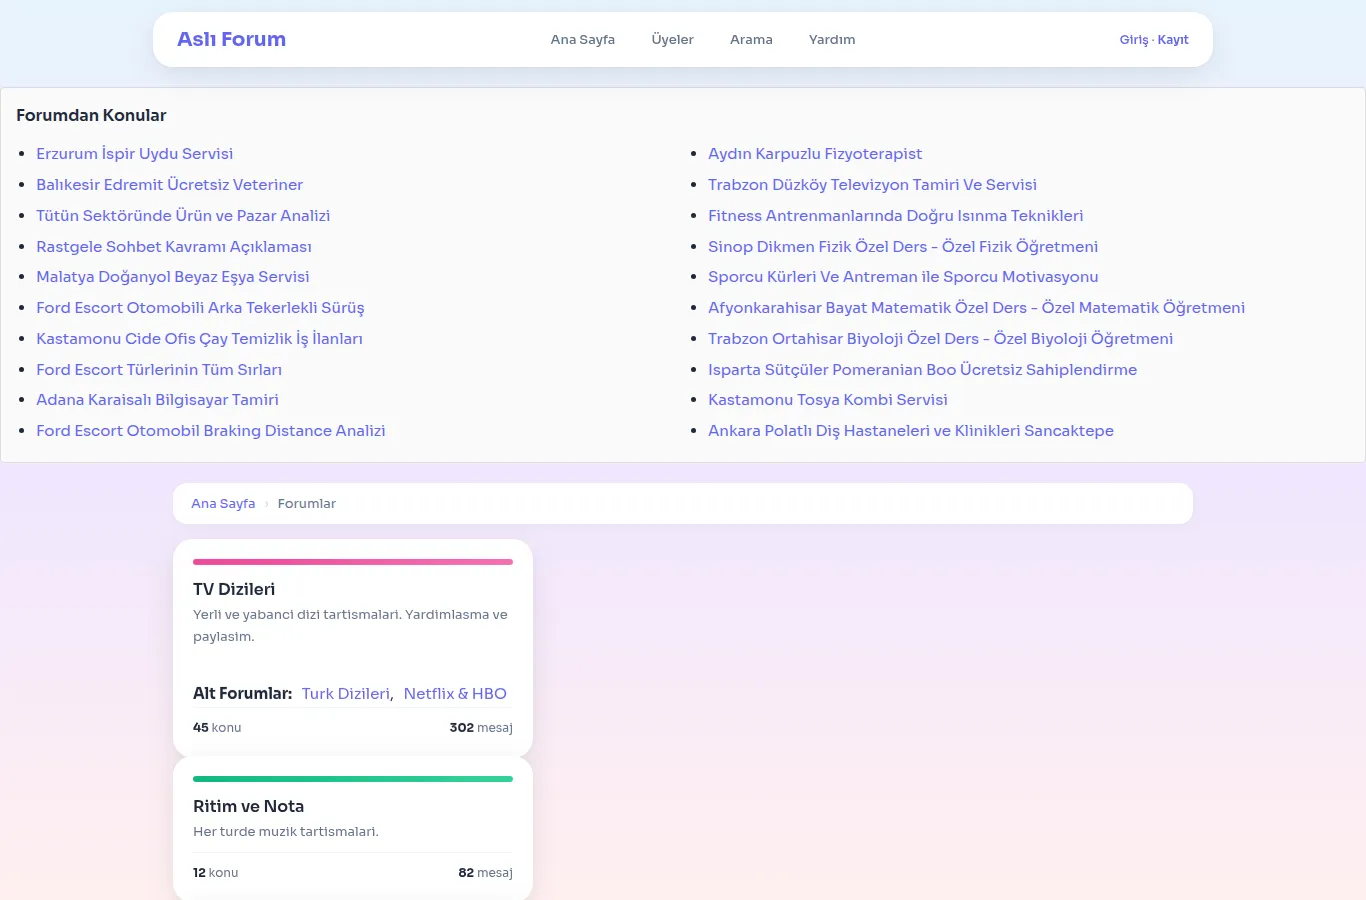
Task: Open Fitness Antrenmanlarında Doğru Isınma Teknikleri
Action: tap(895, 216)
